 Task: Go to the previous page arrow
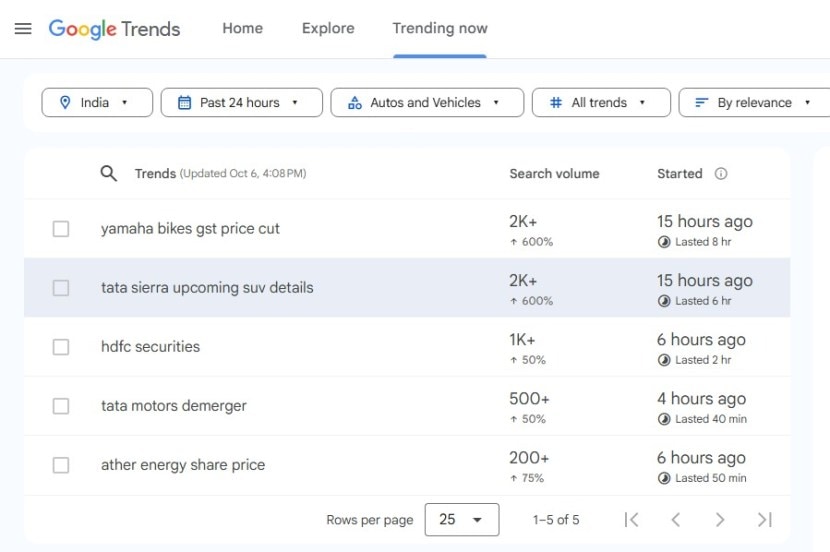675,519
